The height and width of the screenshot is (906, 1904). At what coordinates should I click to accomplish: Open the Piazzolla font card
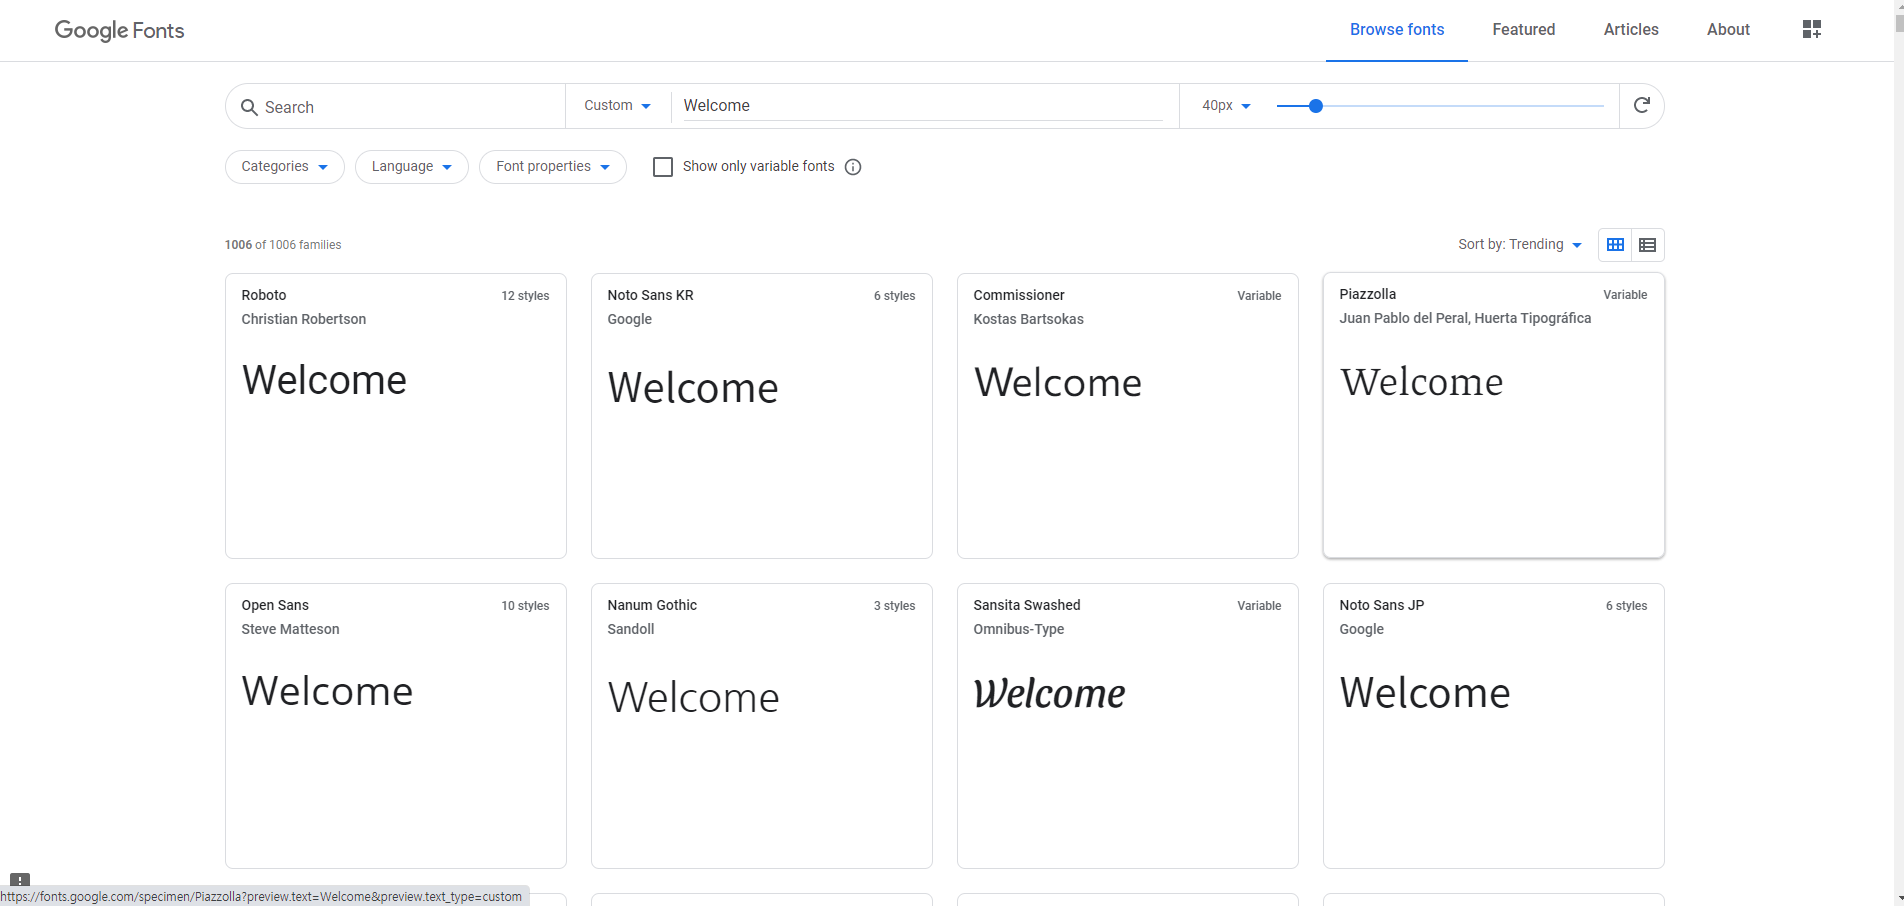pyautogui.click(x=1494, y=415)
